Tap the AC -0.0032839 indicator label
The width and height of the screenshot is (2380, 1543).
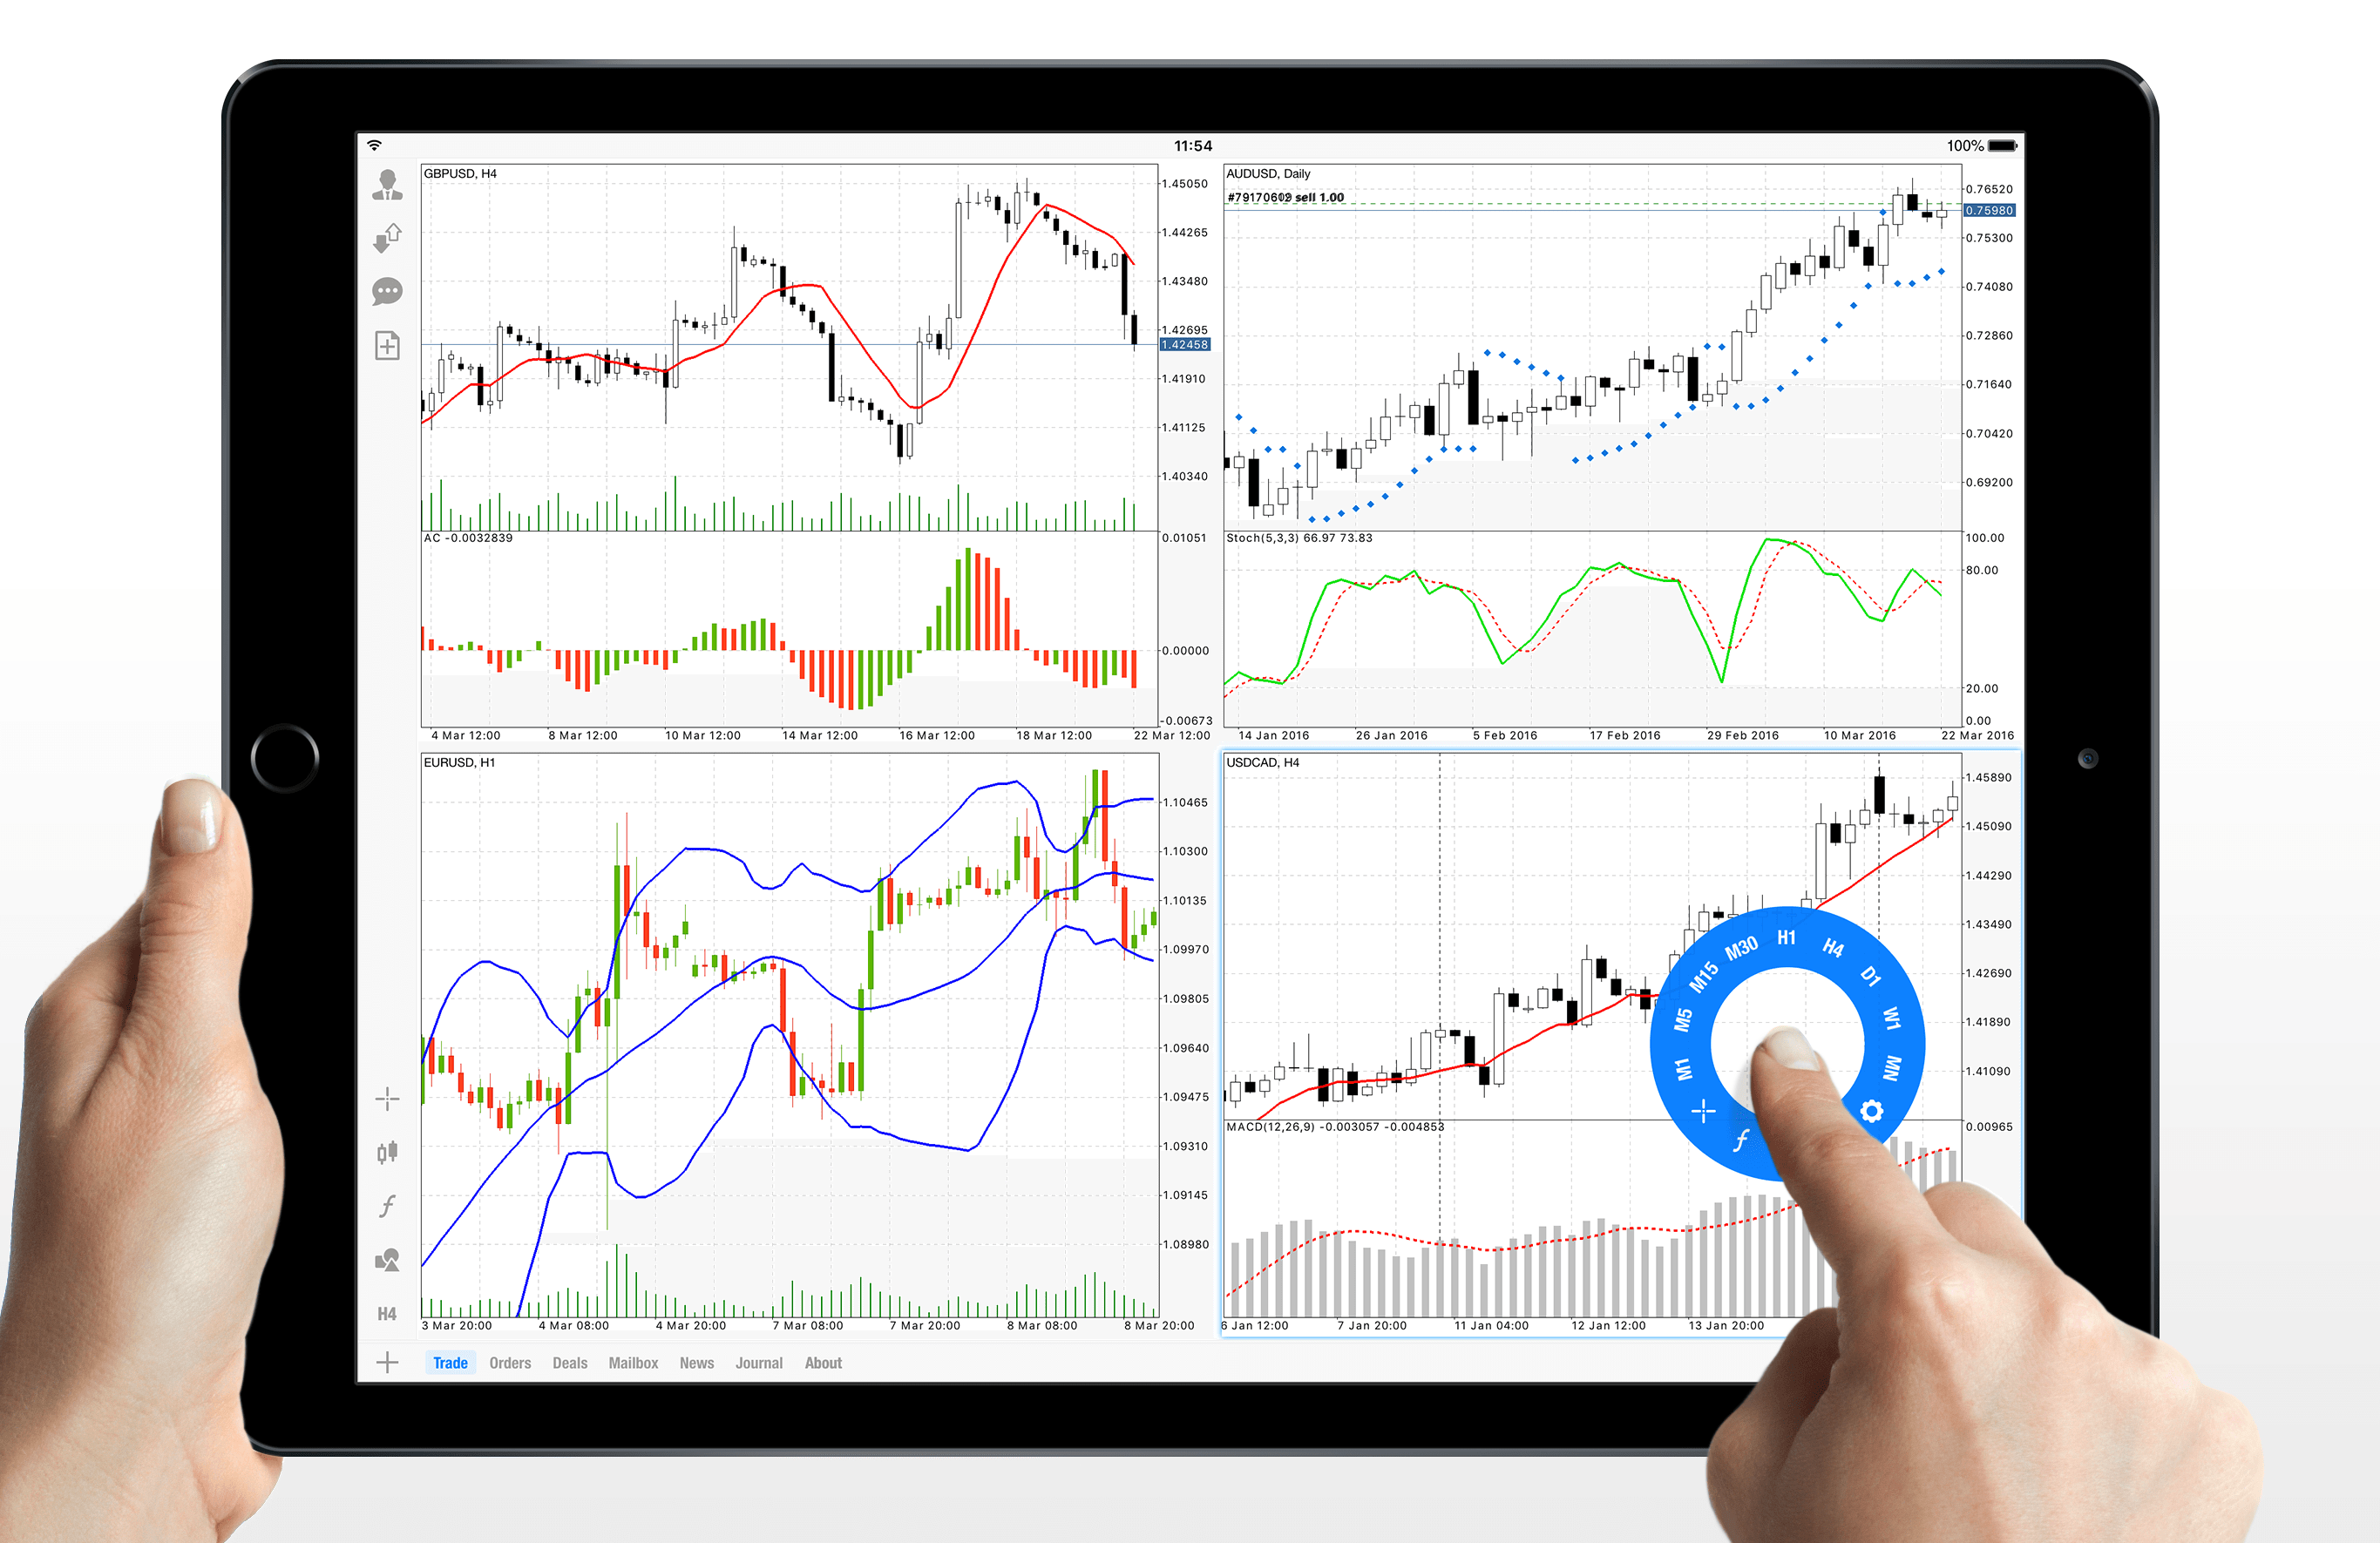(468, 538)
